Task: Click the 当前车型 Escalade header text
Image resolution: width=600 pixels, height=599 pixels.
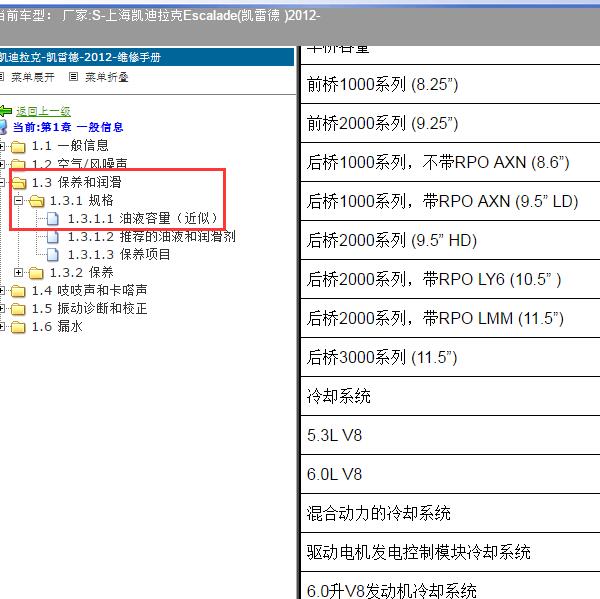Action: 160,16
